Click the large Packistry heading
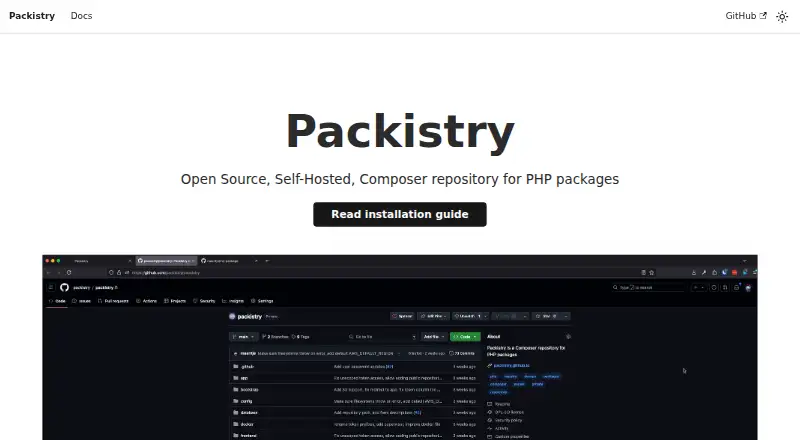Viewport: 800px width, 440px height. click(x=400, y=132)
